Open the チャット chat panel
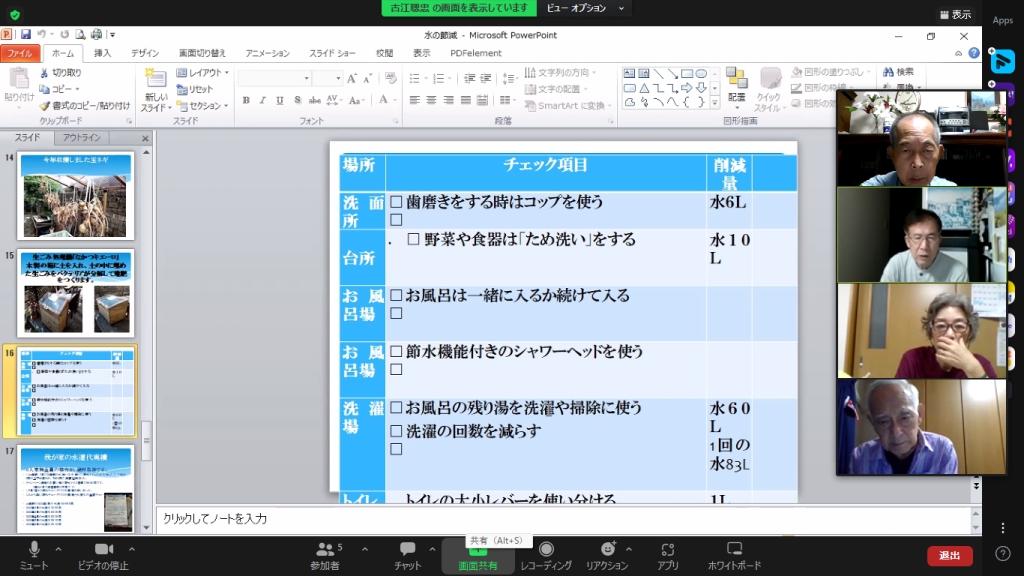The width and height of the screenshot is (1024, 576). point(408,556)
